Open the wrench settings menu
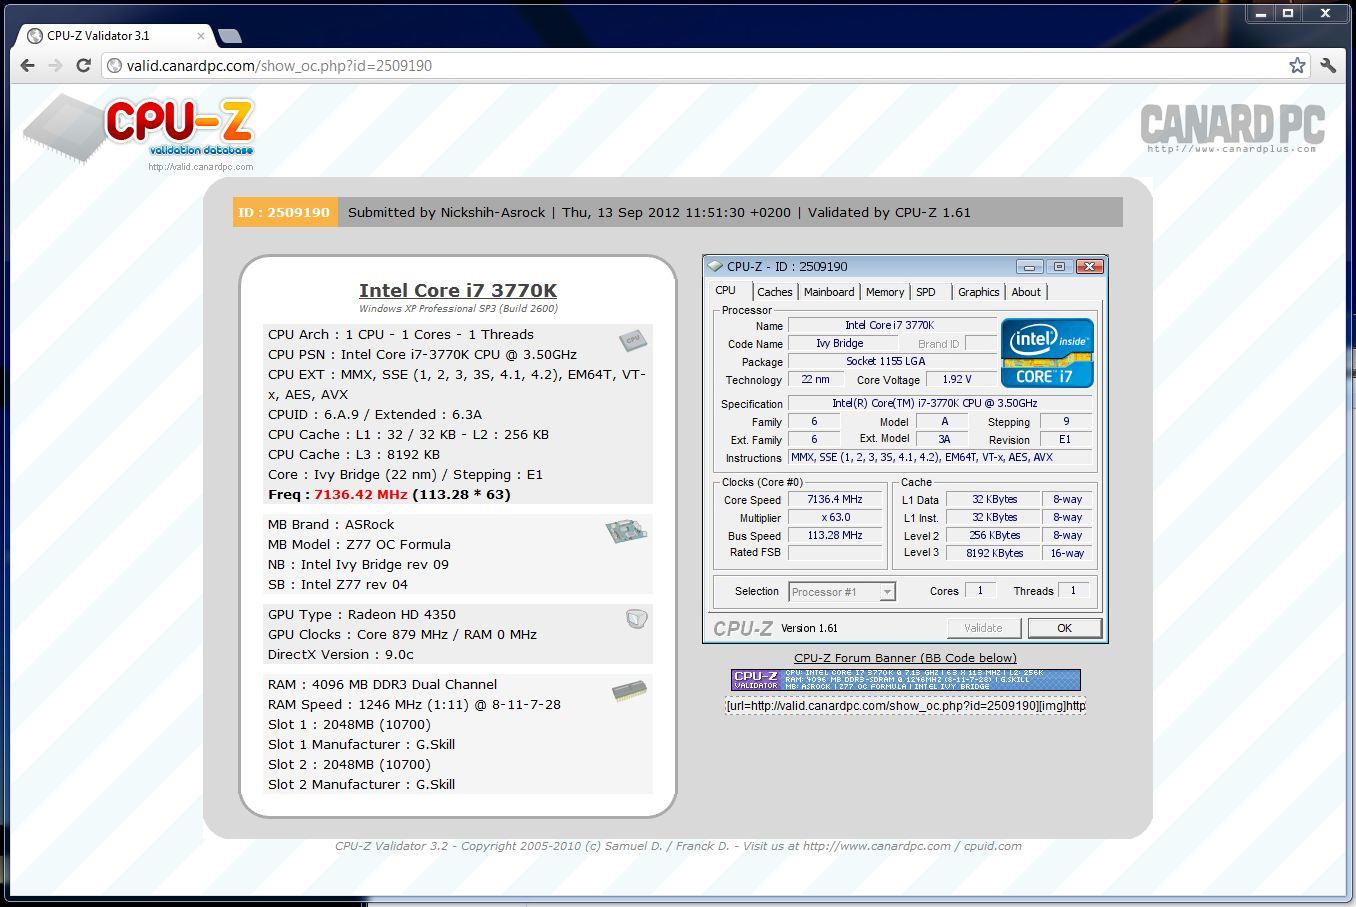This screenshot has height=907, width=1356. pos(1328,65)
